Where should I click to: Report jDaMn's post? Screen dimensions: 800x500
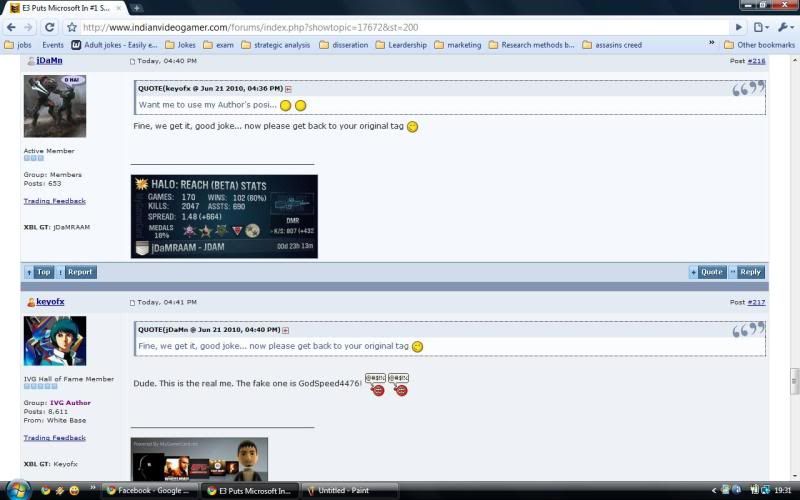77,272
